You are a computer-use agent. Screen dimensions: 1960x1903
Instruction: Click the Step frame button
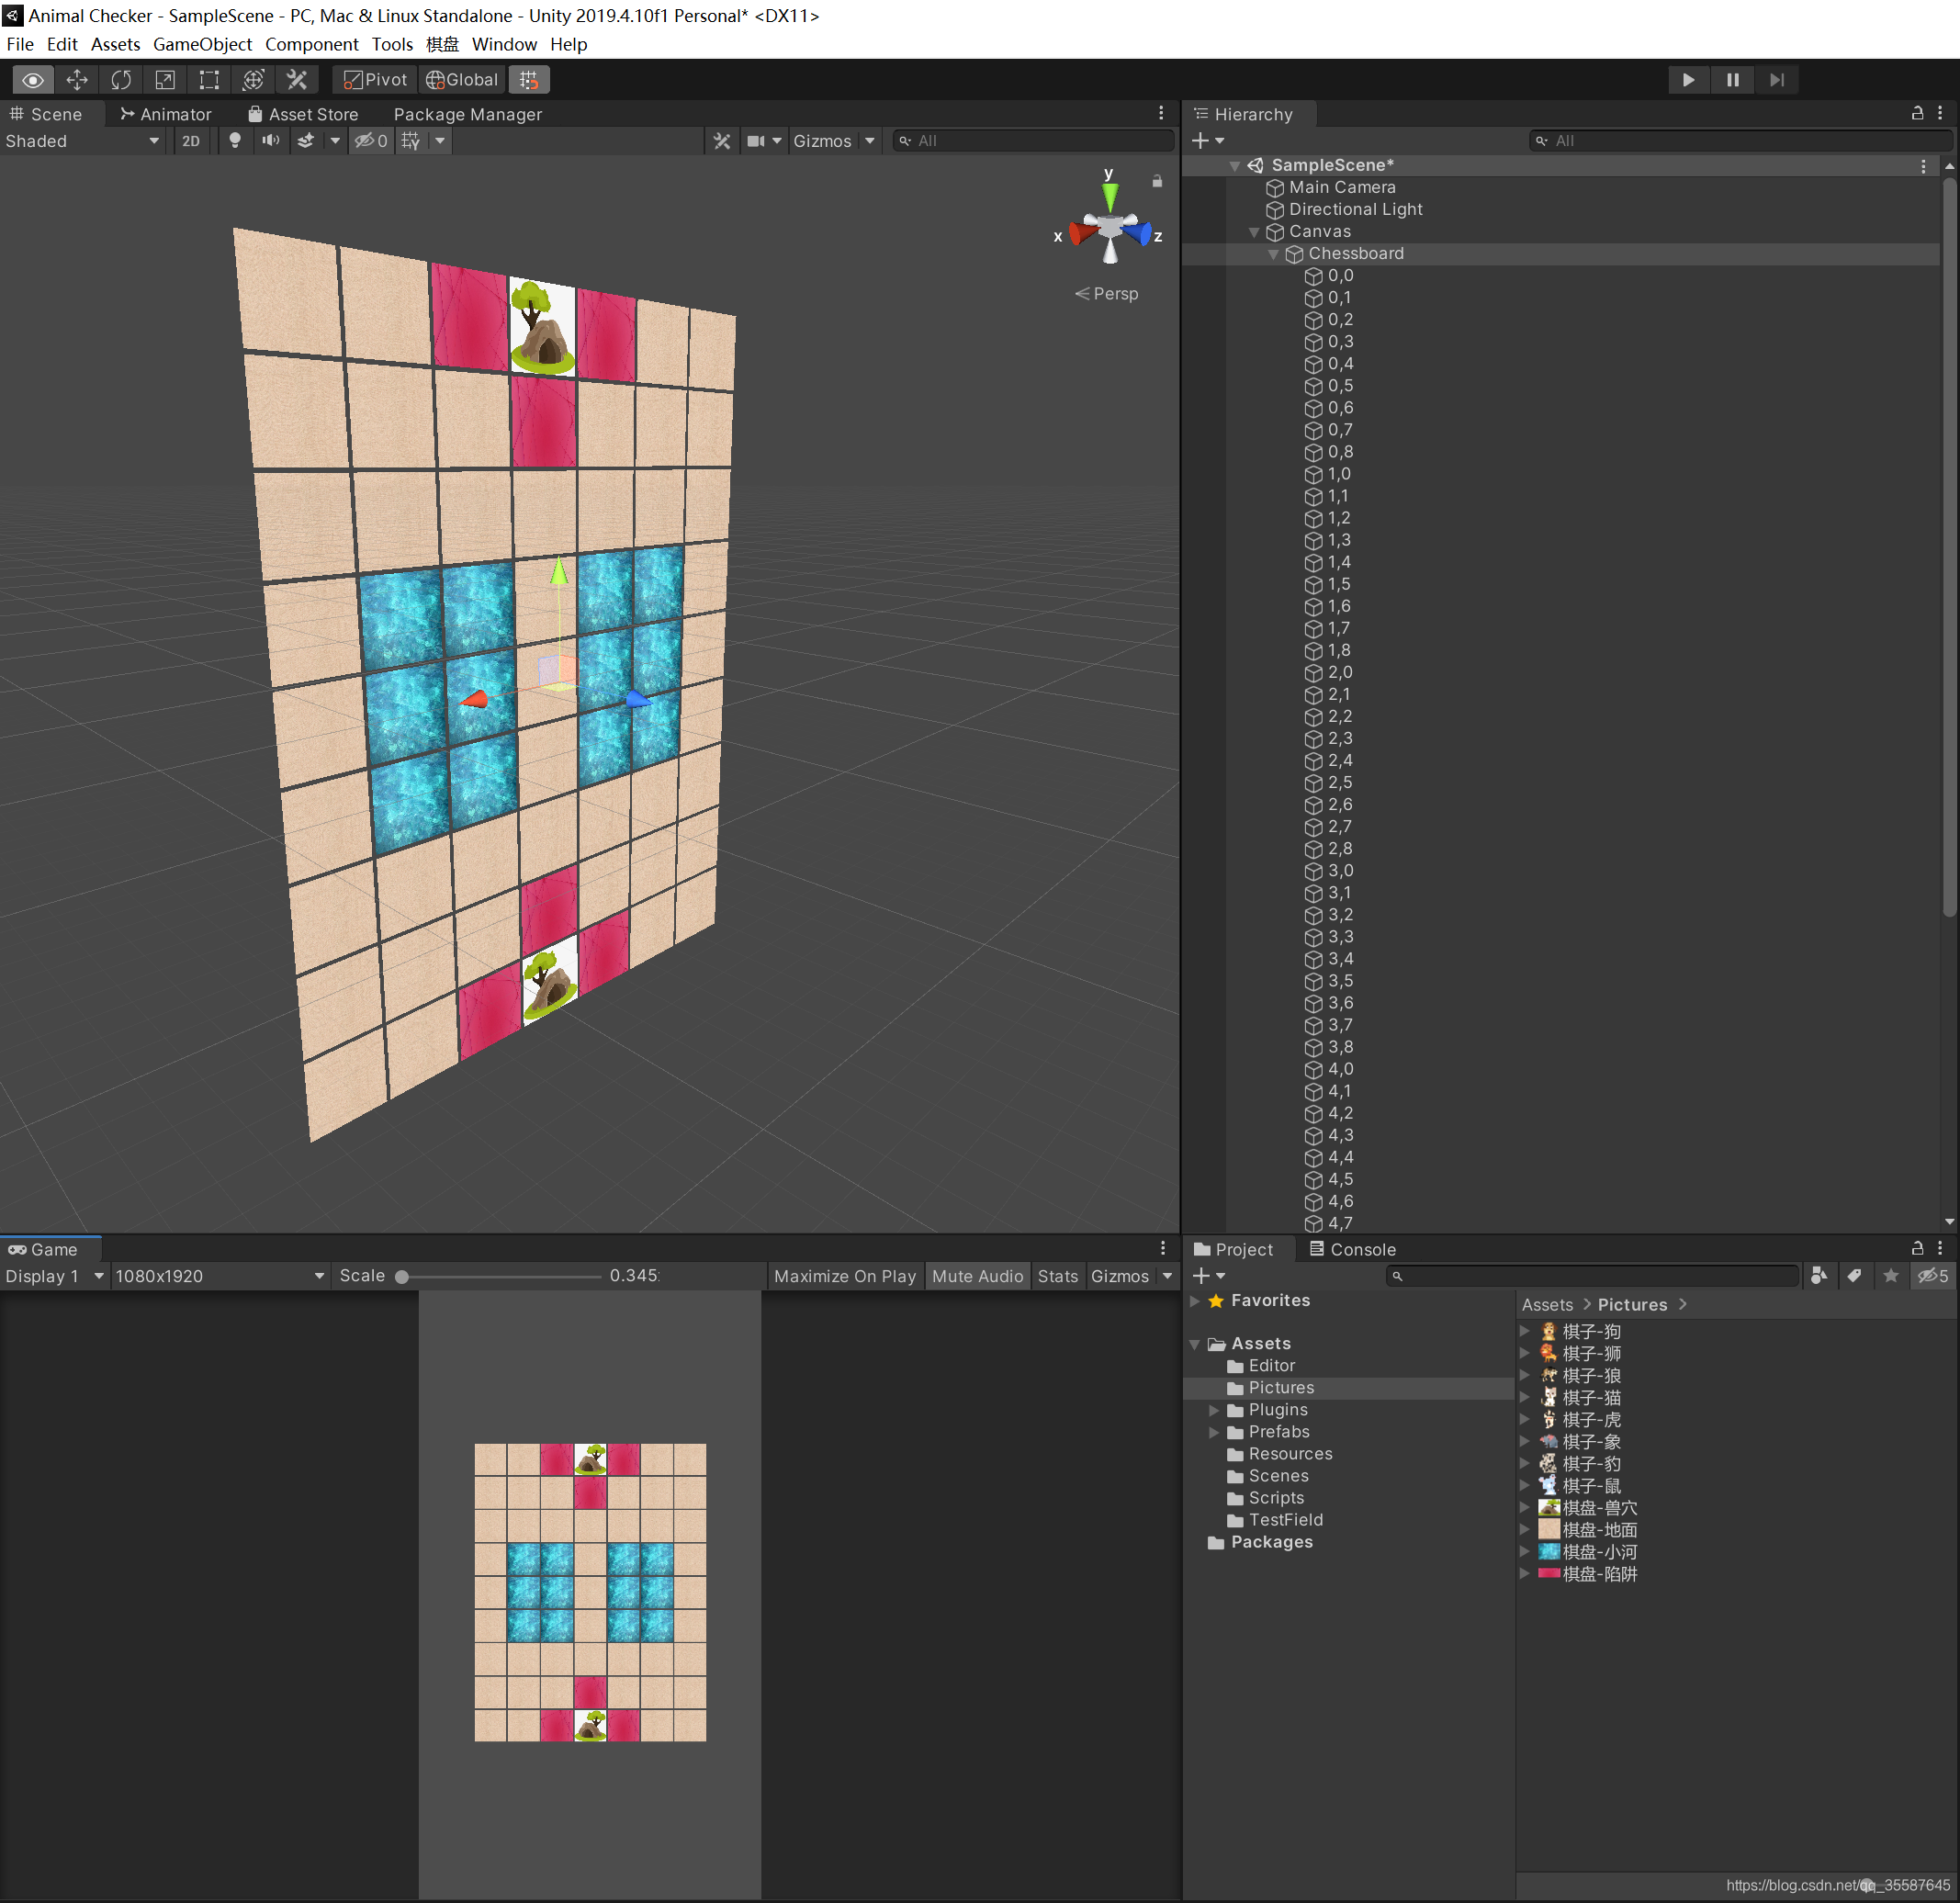[x=1776, y=80]
